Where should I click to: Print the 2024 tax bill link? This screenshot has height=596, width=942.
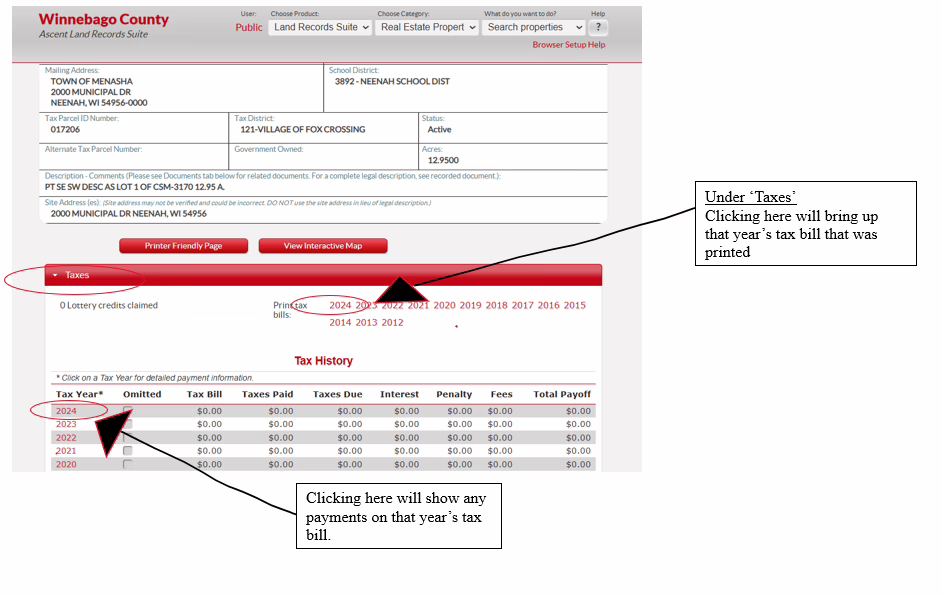tap(340, 306)
